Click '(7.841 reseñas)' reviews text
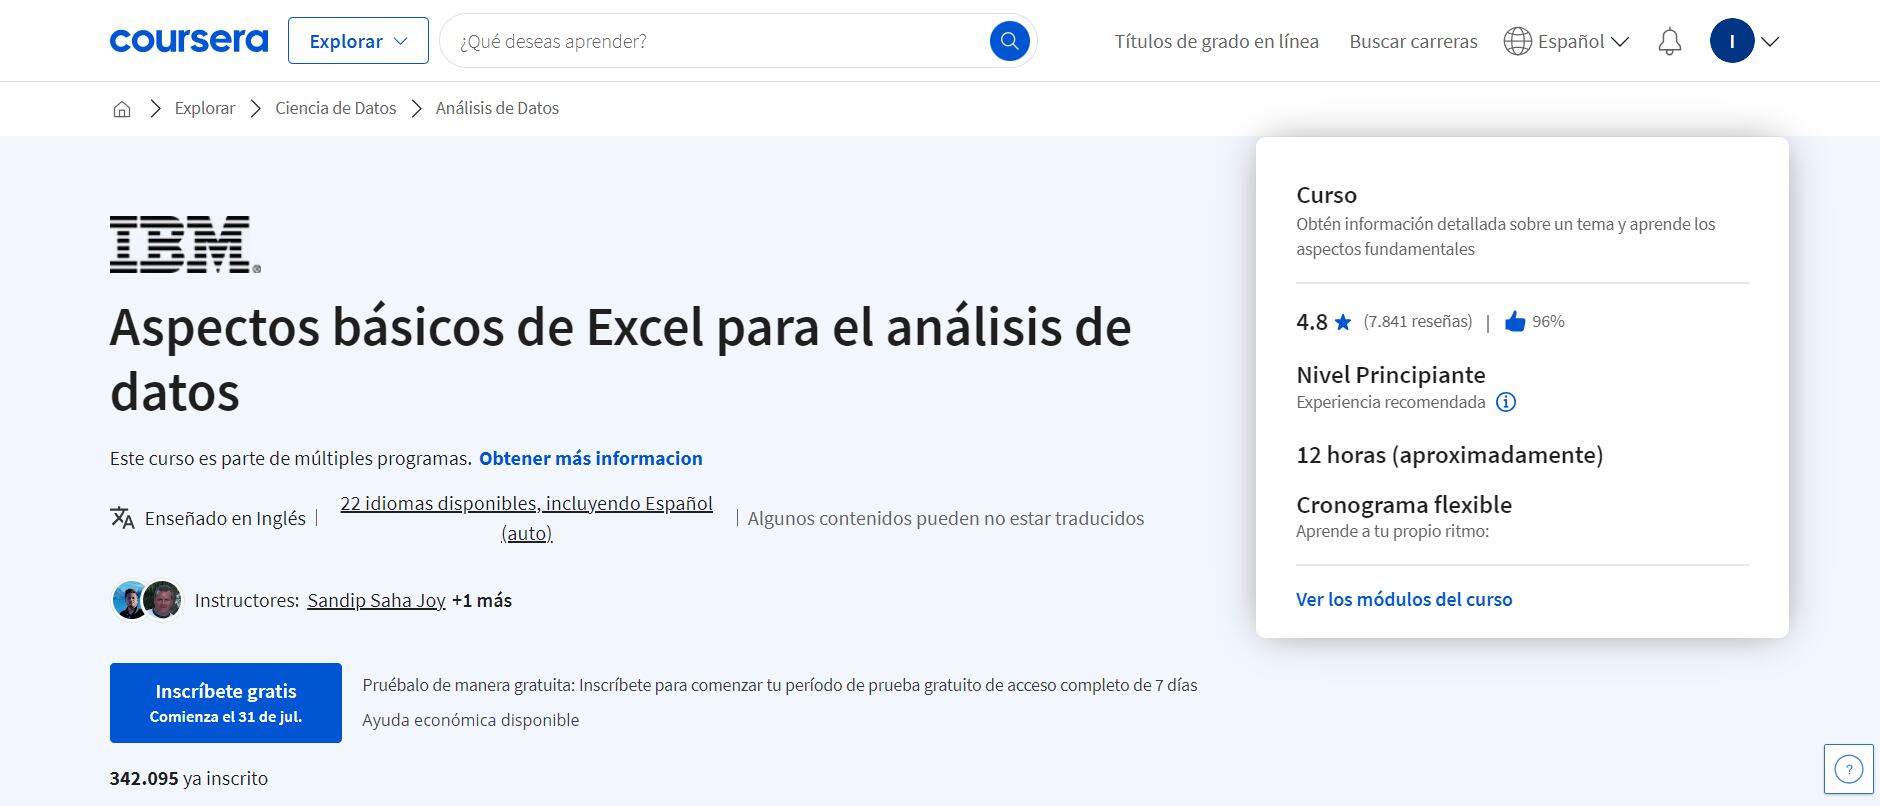The width and height of the screenshot is (1880, 806). click(1418, 321)
